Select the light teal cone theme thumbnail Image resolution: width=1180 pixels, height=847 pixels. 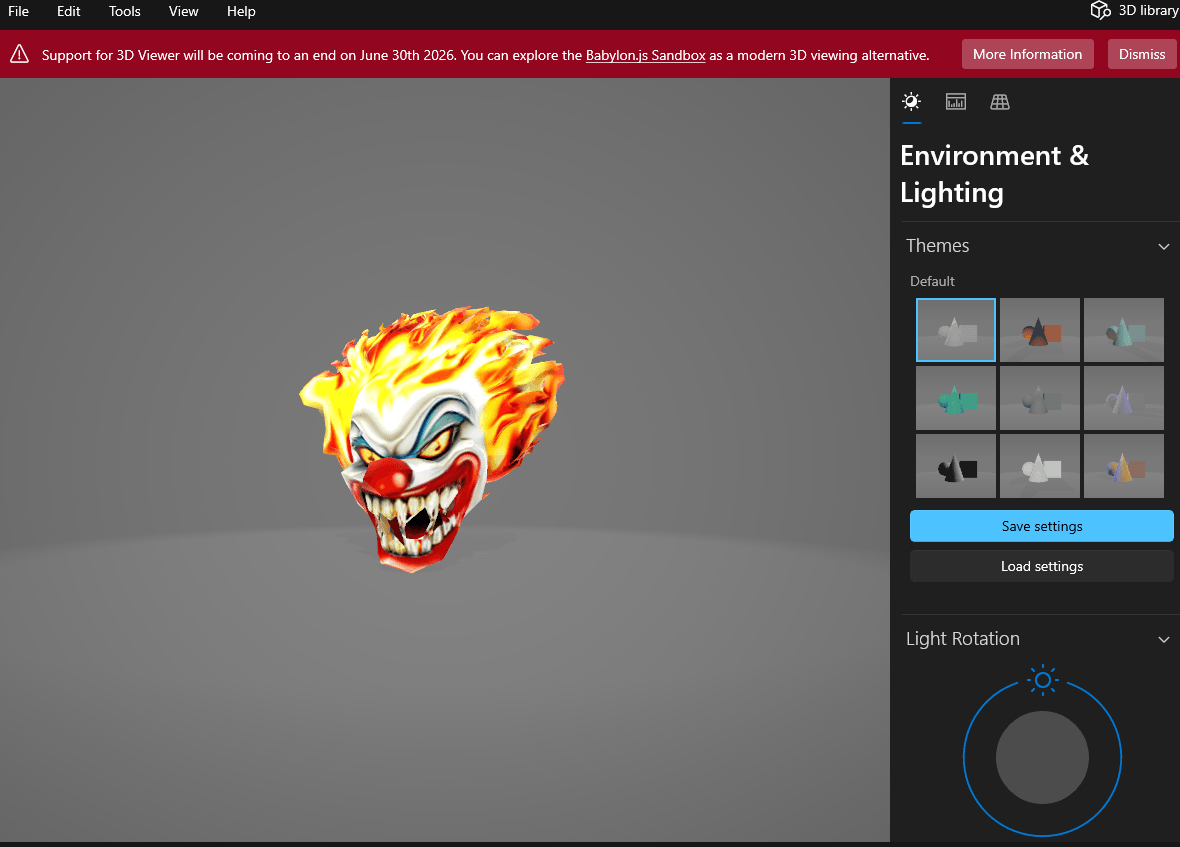[1124, 330]
